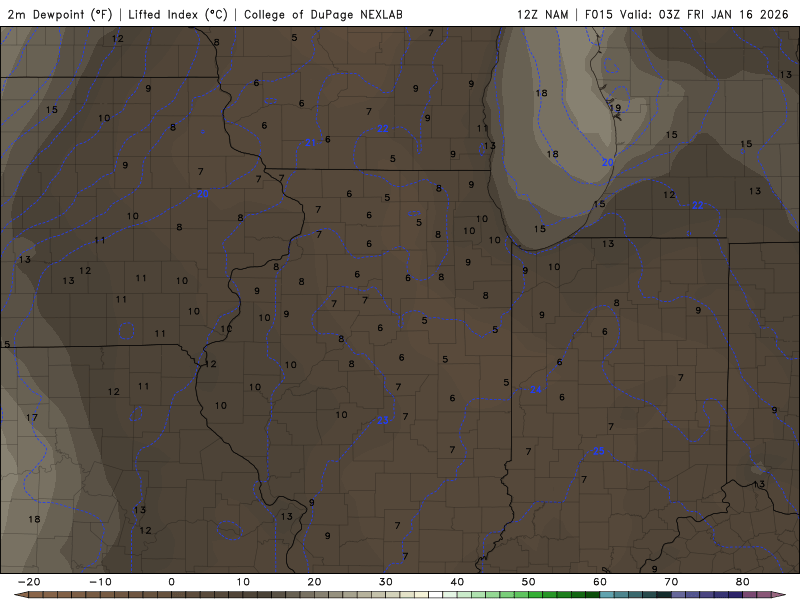This screenshot has width=800, height=600.
Task: Click the colorbar's left arrow end cap
Action: point(21,595)
